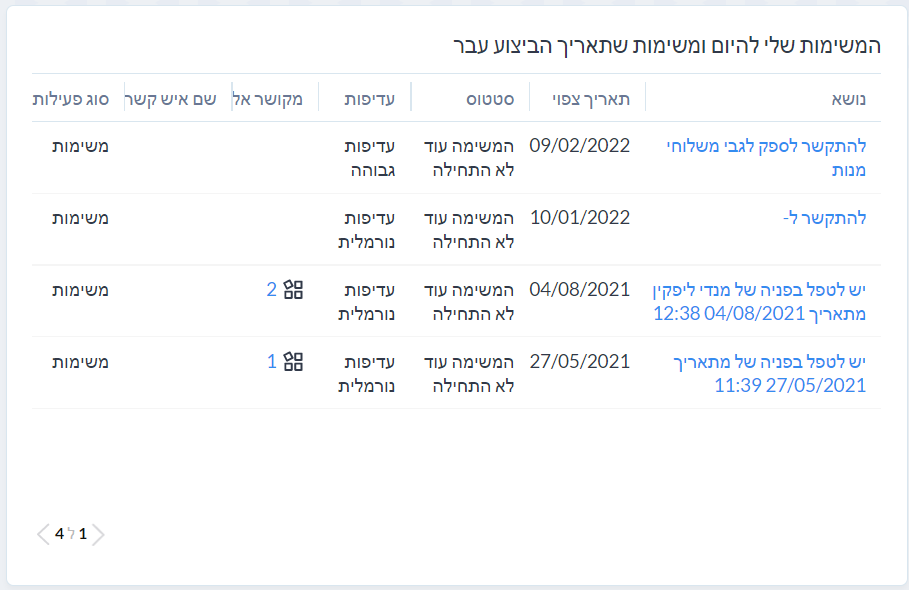The width and height of the screenshot is (909, 590).
Task: Open the related modules icon beside count 1
Action: pyautogui.click(x=293, y=362)
